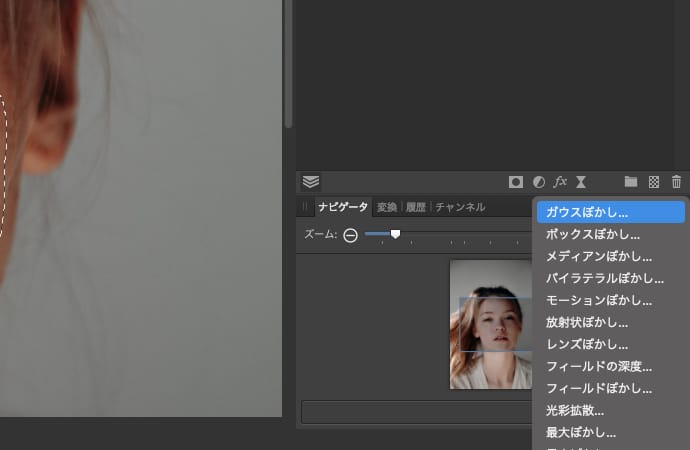Switch to the 変換 tab
This screenshot has height=450, width=690.
[387, 207]
